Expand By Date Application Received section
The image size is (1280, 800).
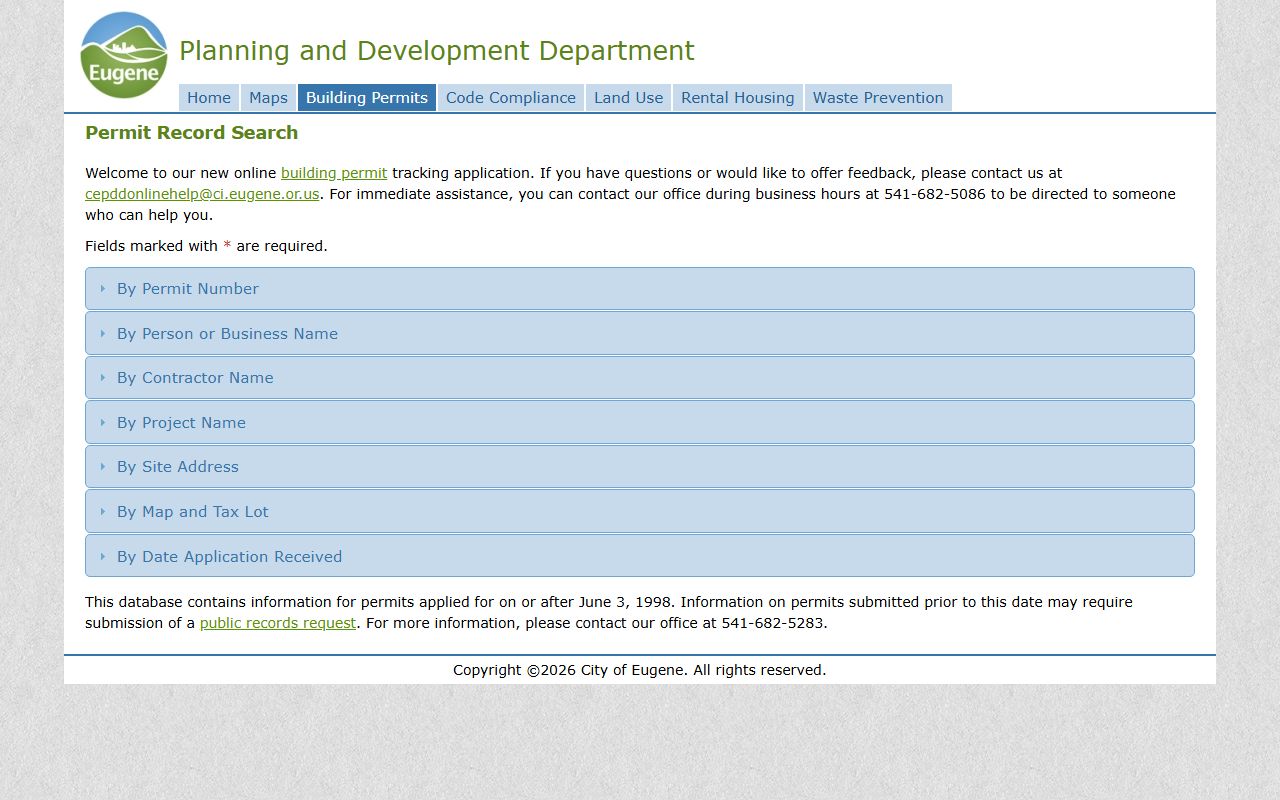coord(640,556)
